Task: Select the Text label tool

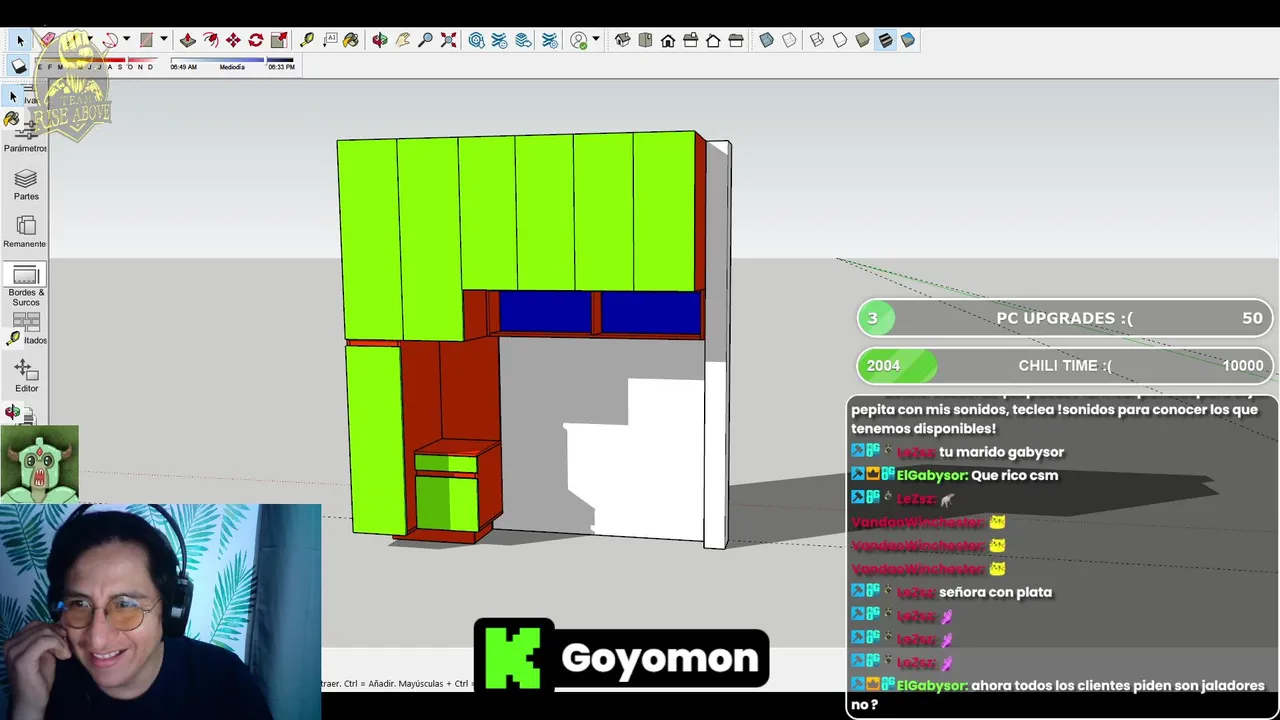Action: point(330,40)
